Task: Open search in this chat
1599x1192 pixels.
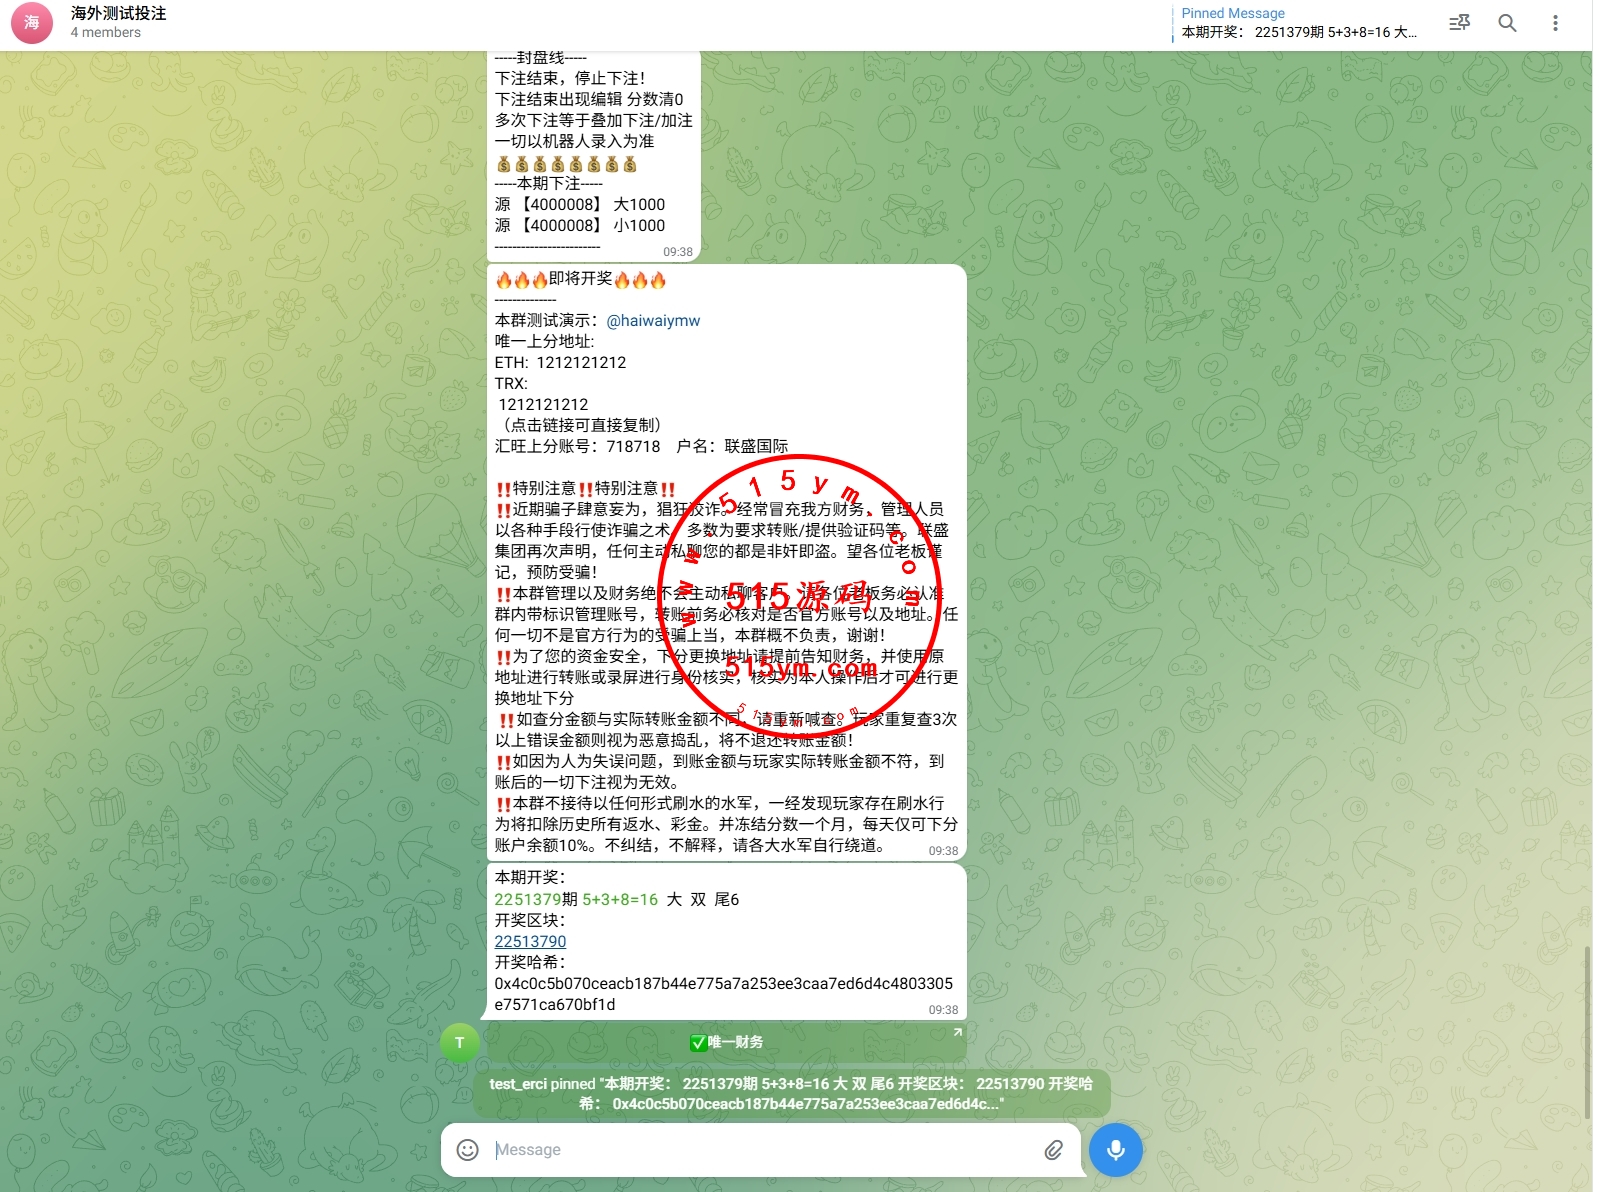Action: 1507,23
